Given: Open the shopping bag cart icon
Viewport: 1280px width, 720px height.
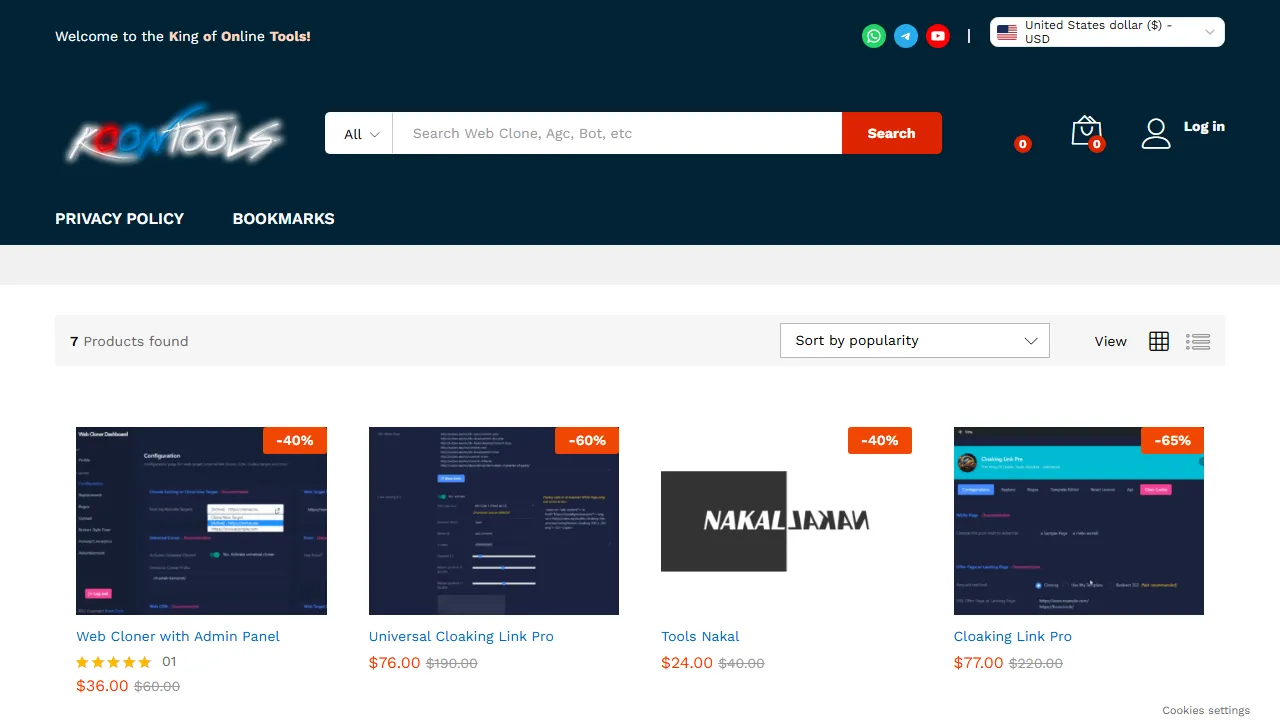Looking at the screenshot, I should 1086,131.
